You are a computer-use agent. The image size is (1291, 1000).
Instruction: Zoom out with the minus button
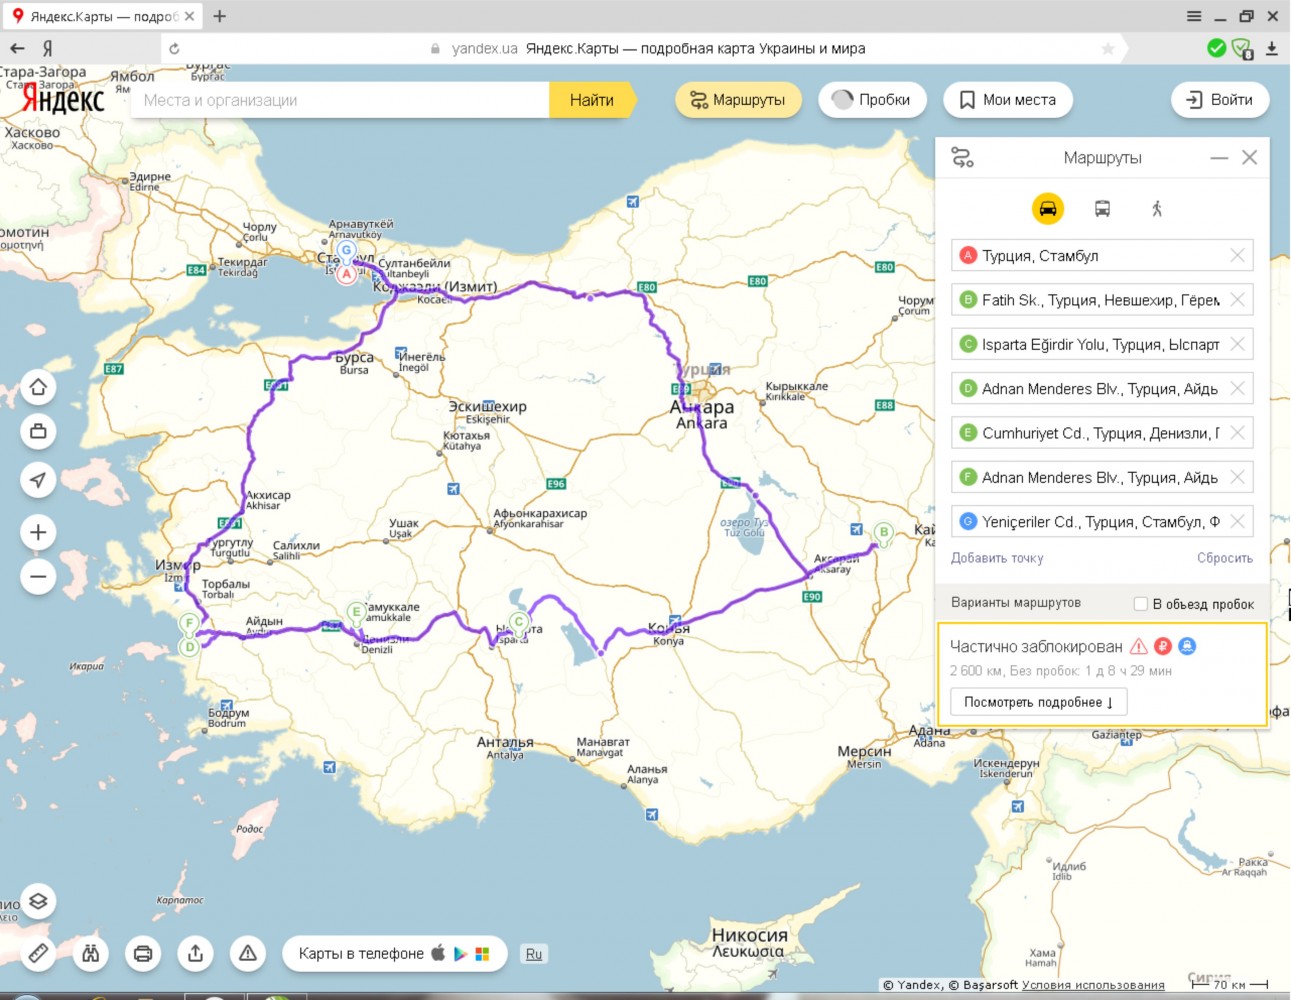click(38, 576)
